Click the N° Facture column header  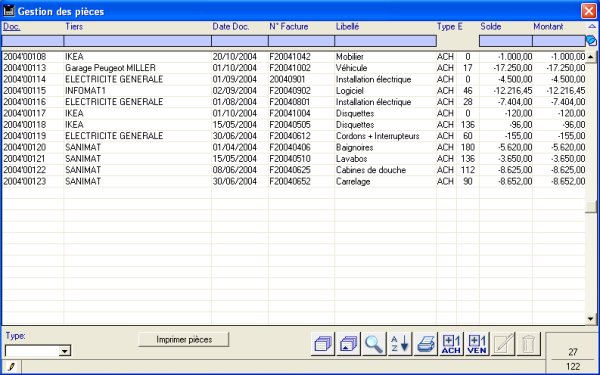tap(289, 26)
